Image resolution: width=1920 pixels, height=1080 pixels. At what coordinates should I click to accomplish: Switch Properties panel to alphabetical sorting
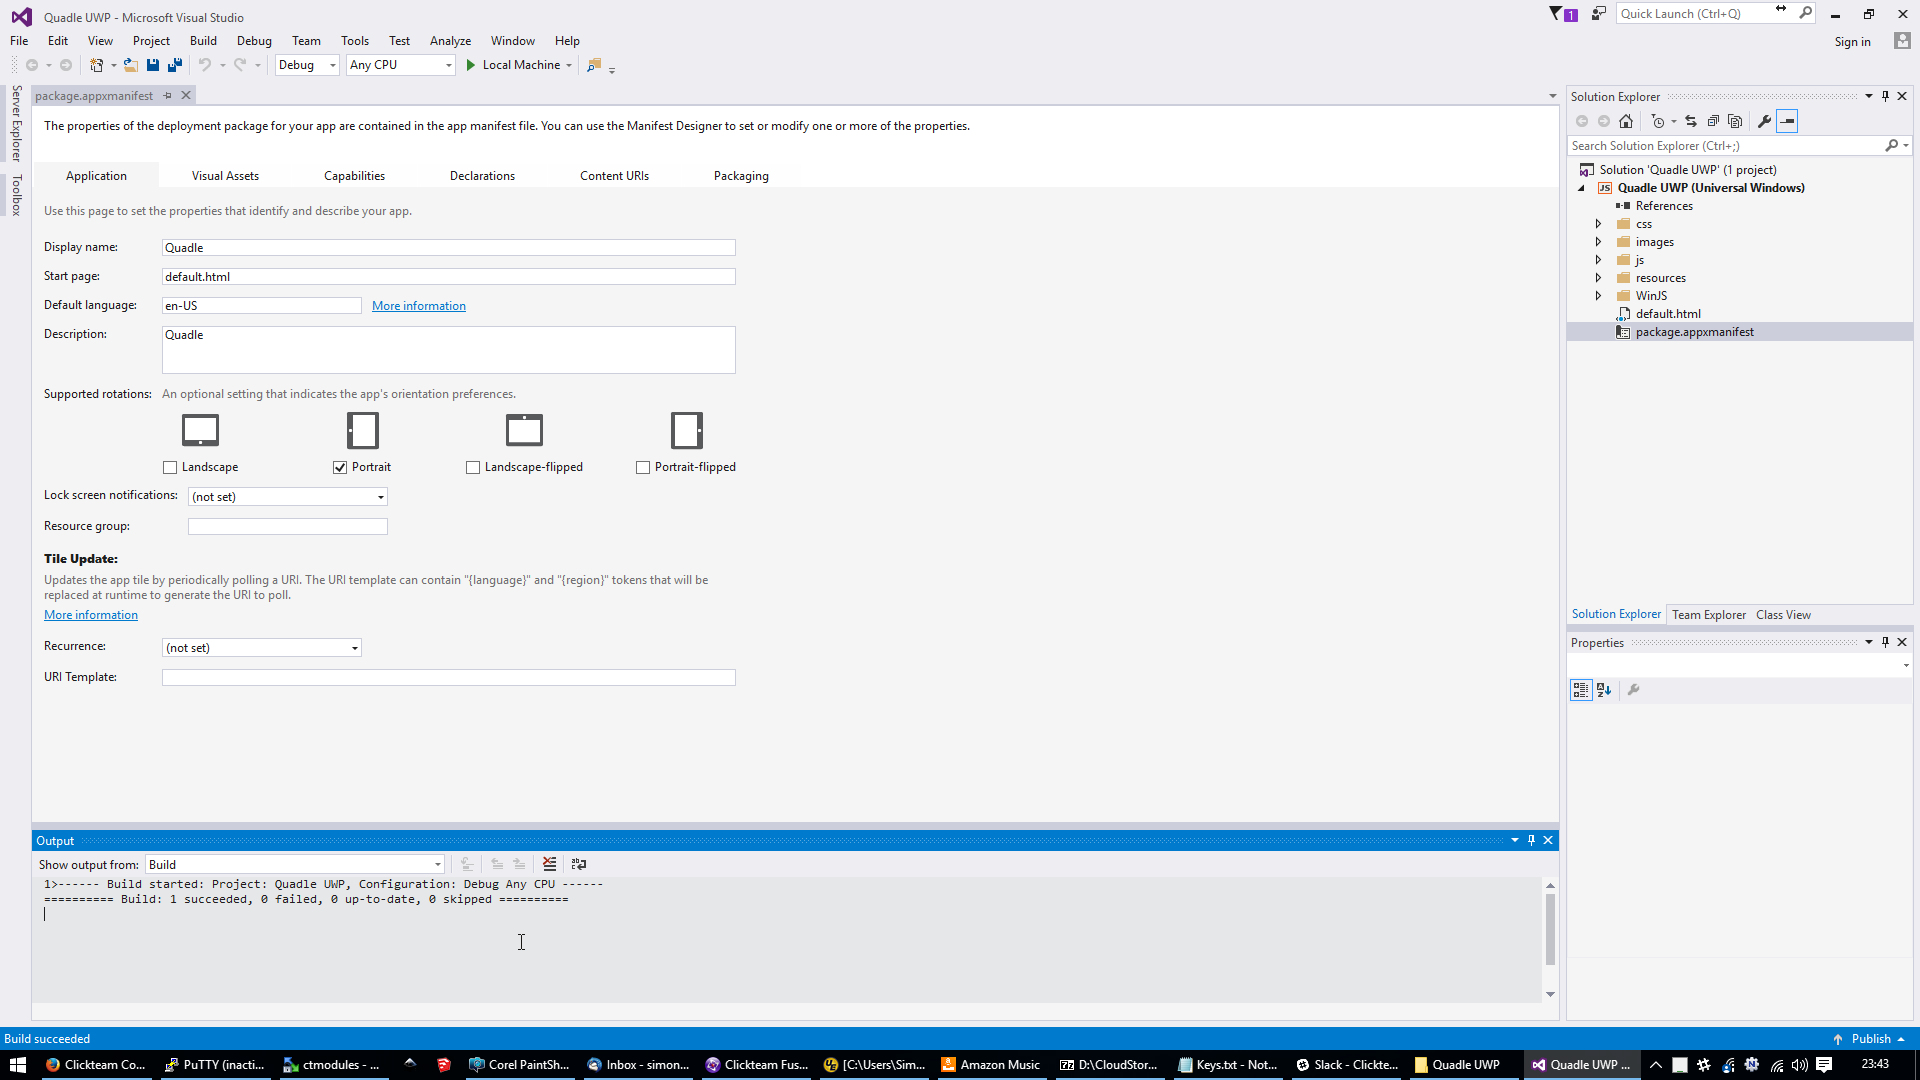tap(1603, 689)
